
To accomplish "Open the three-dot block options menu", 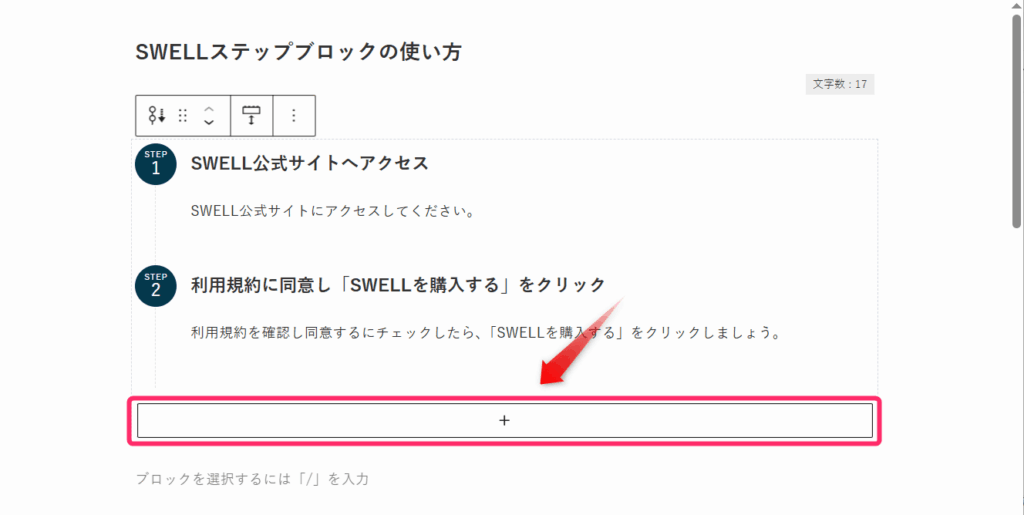I will pos(294,115).
